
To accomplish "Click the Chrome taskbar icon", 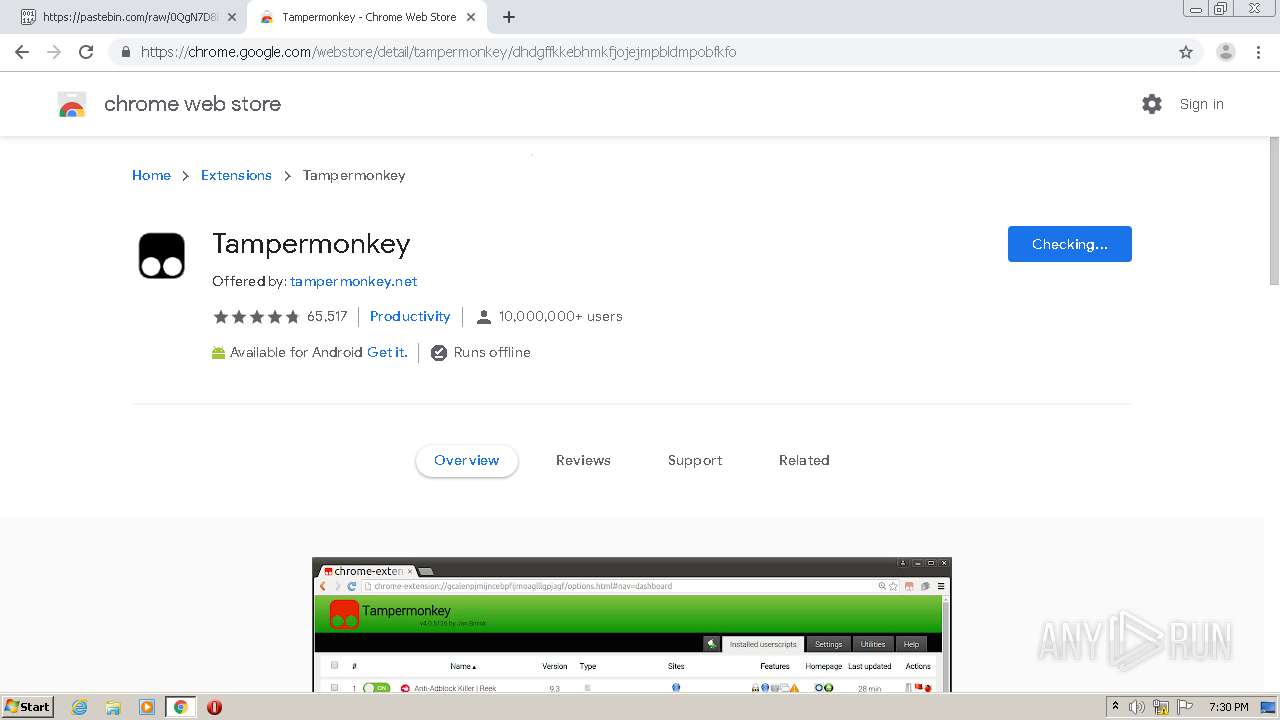I will tap(180, 707).
